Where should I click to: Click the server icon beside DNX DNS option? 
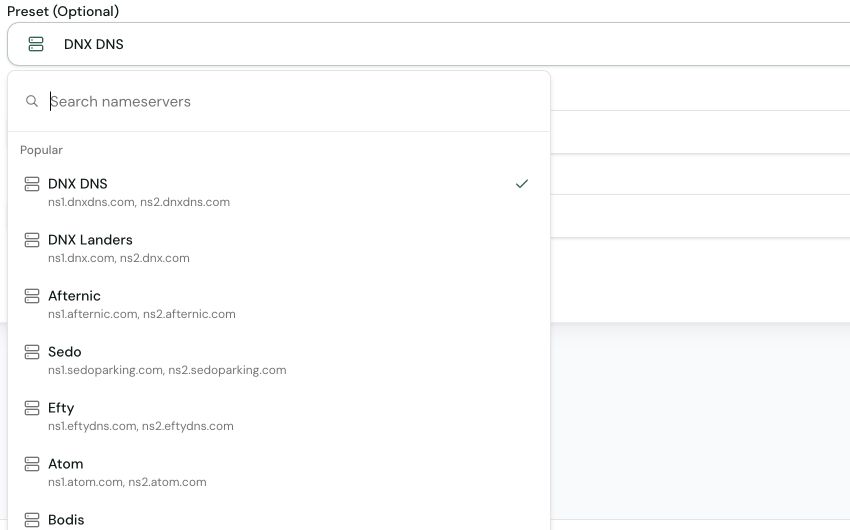tap(32, 184)
